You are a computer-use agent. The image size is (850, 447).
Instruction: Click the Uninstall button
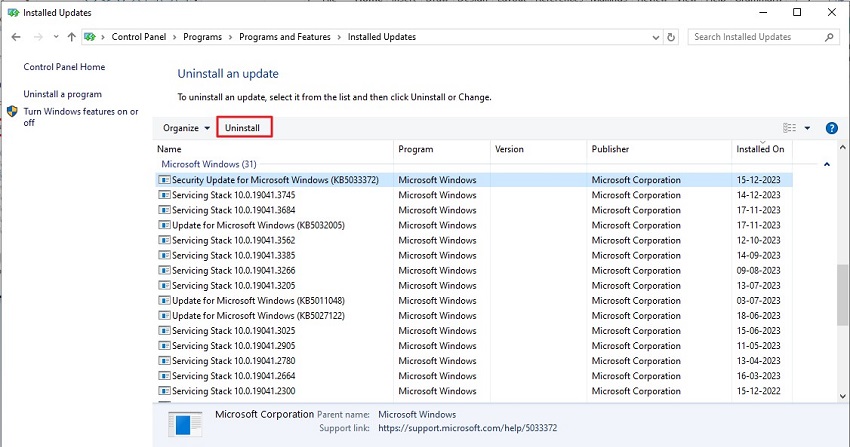(244, 127)
